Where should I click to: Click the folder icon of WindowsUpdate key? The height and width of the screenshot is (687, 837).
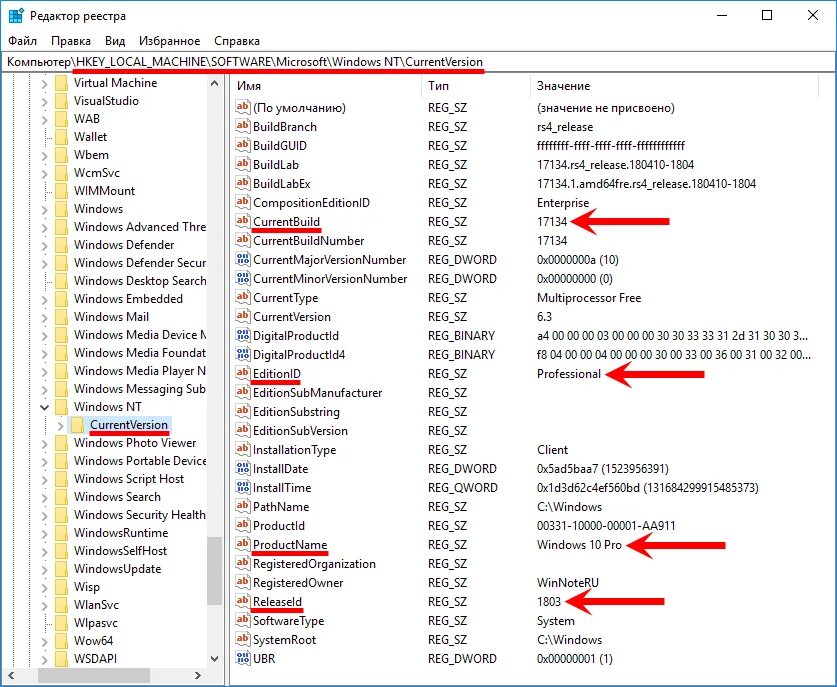pyautogui.click(x=61, y=569)
